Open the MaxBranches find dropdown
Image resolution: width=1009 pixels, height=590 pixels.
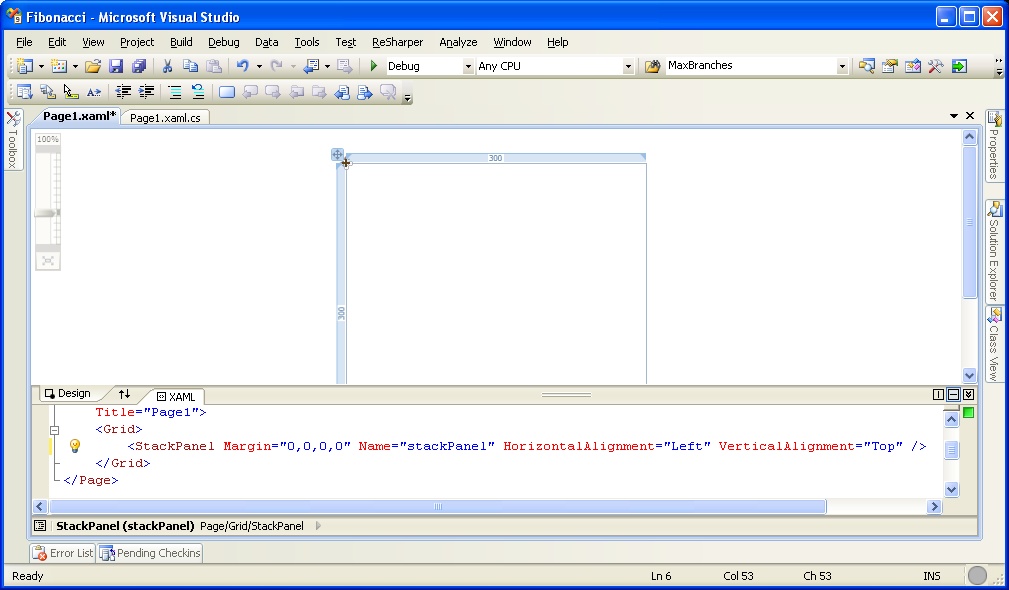842,66
